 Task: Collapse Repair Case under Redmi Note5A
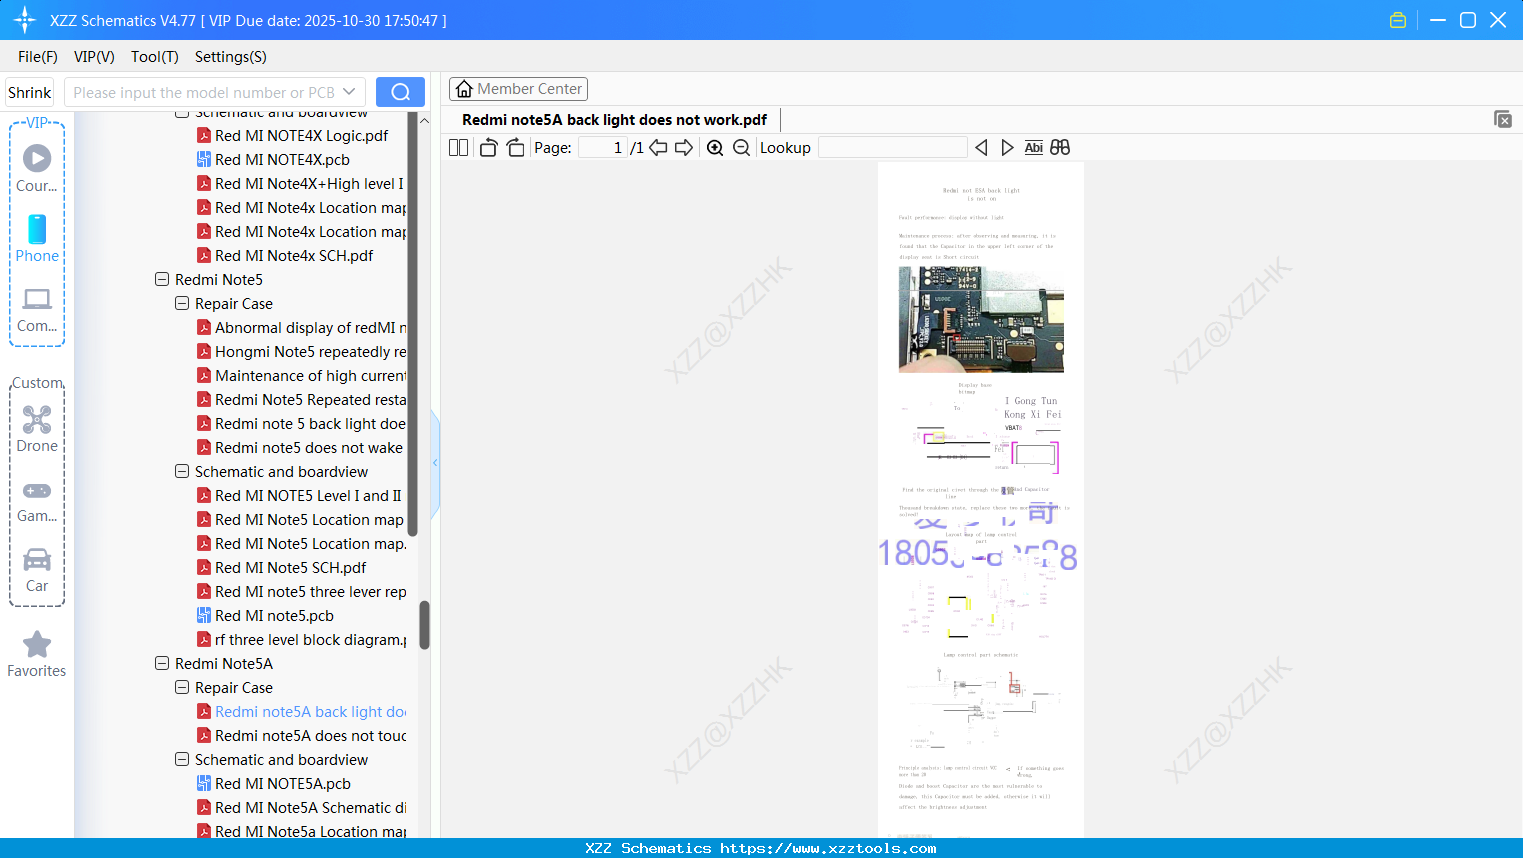point(182,688)
